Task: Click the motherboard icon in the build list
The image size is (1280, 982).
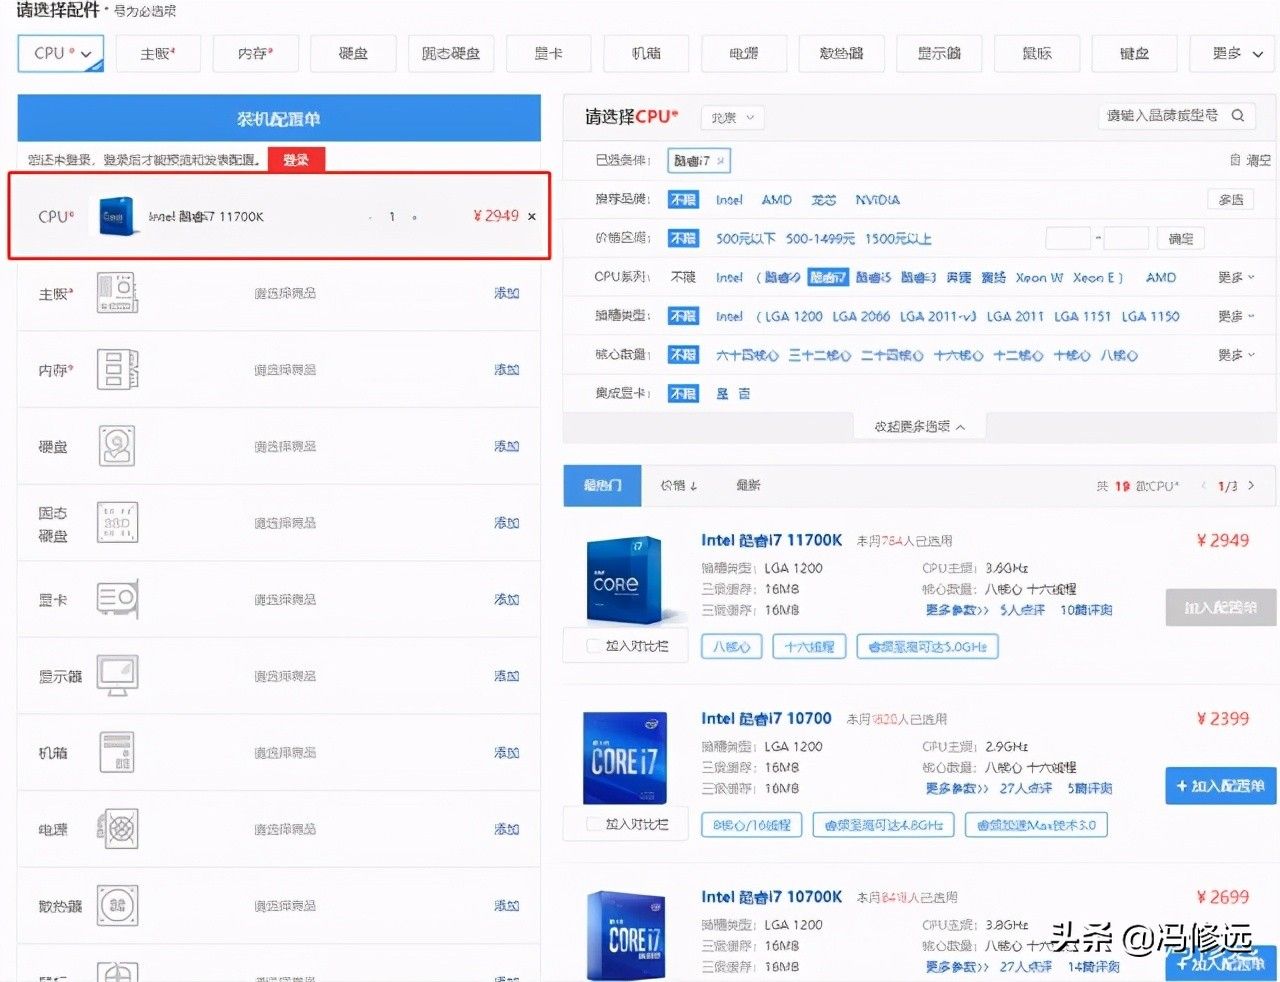Action: tap(117, 293)
